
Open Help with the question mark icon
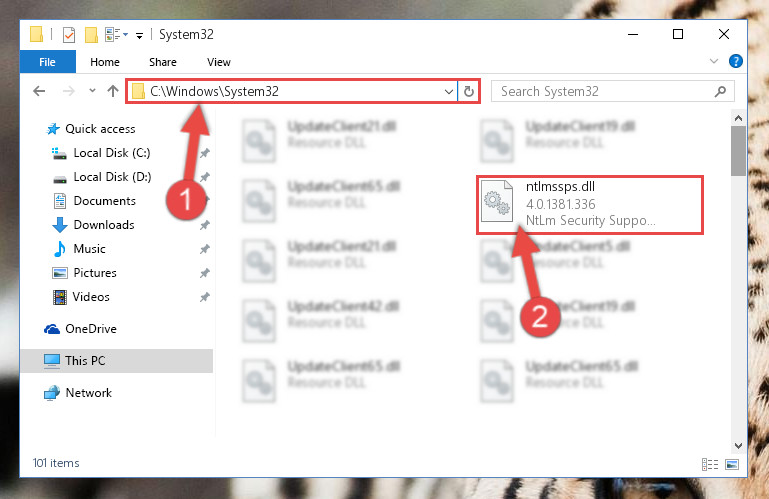pyautogui.click(x=736, y=61)
